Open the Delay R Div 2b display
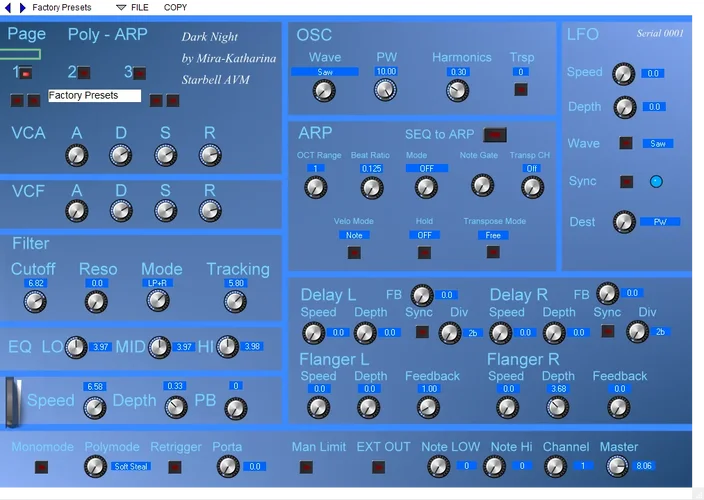The width and height of the screenshot is (704, 500). 660,332
